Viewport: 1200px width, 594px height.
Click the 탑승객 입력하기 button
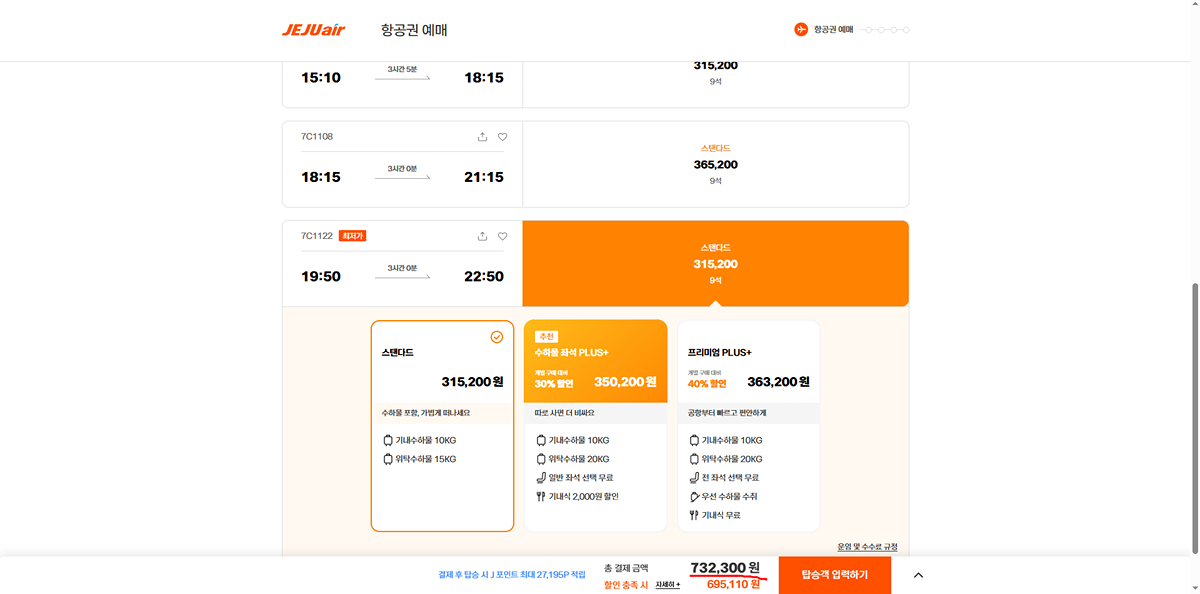(x=835, y=575)
